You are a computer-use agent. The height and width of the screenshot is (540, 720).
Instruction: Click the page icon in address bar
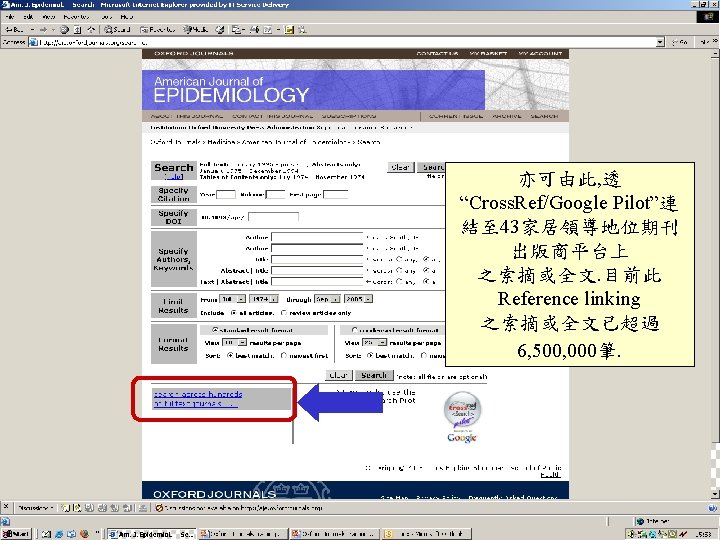click(33, 42)
